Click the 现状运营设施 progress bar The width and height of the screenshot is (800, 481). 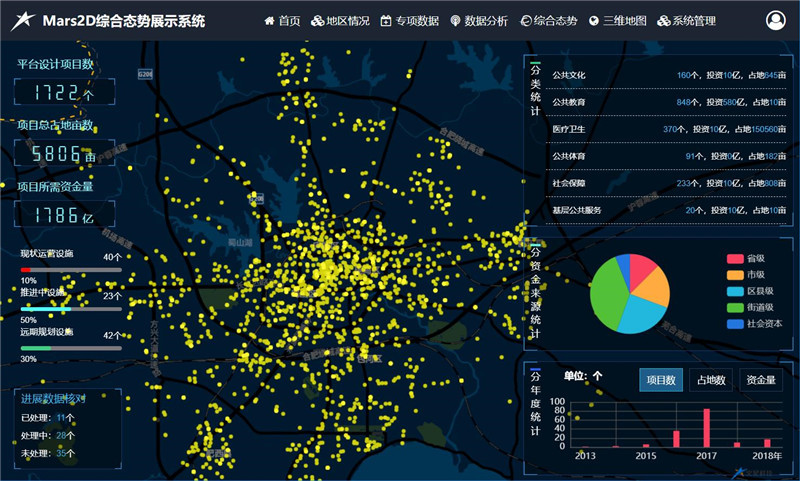tap(71, 270)
